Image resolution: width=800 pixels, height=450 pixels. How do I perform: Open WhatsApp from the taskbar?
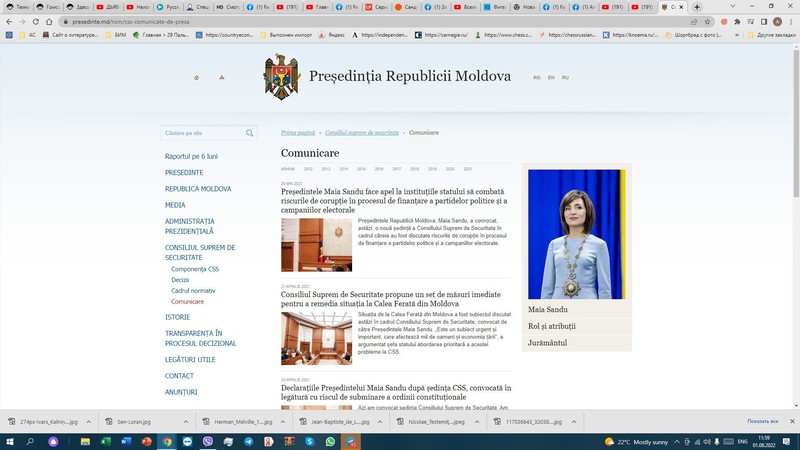tap(330, 441)
